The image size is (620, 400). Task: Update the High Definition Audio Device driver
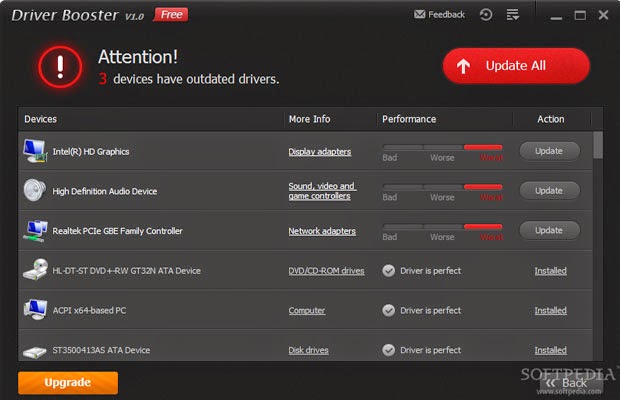(x=550, y=191)
